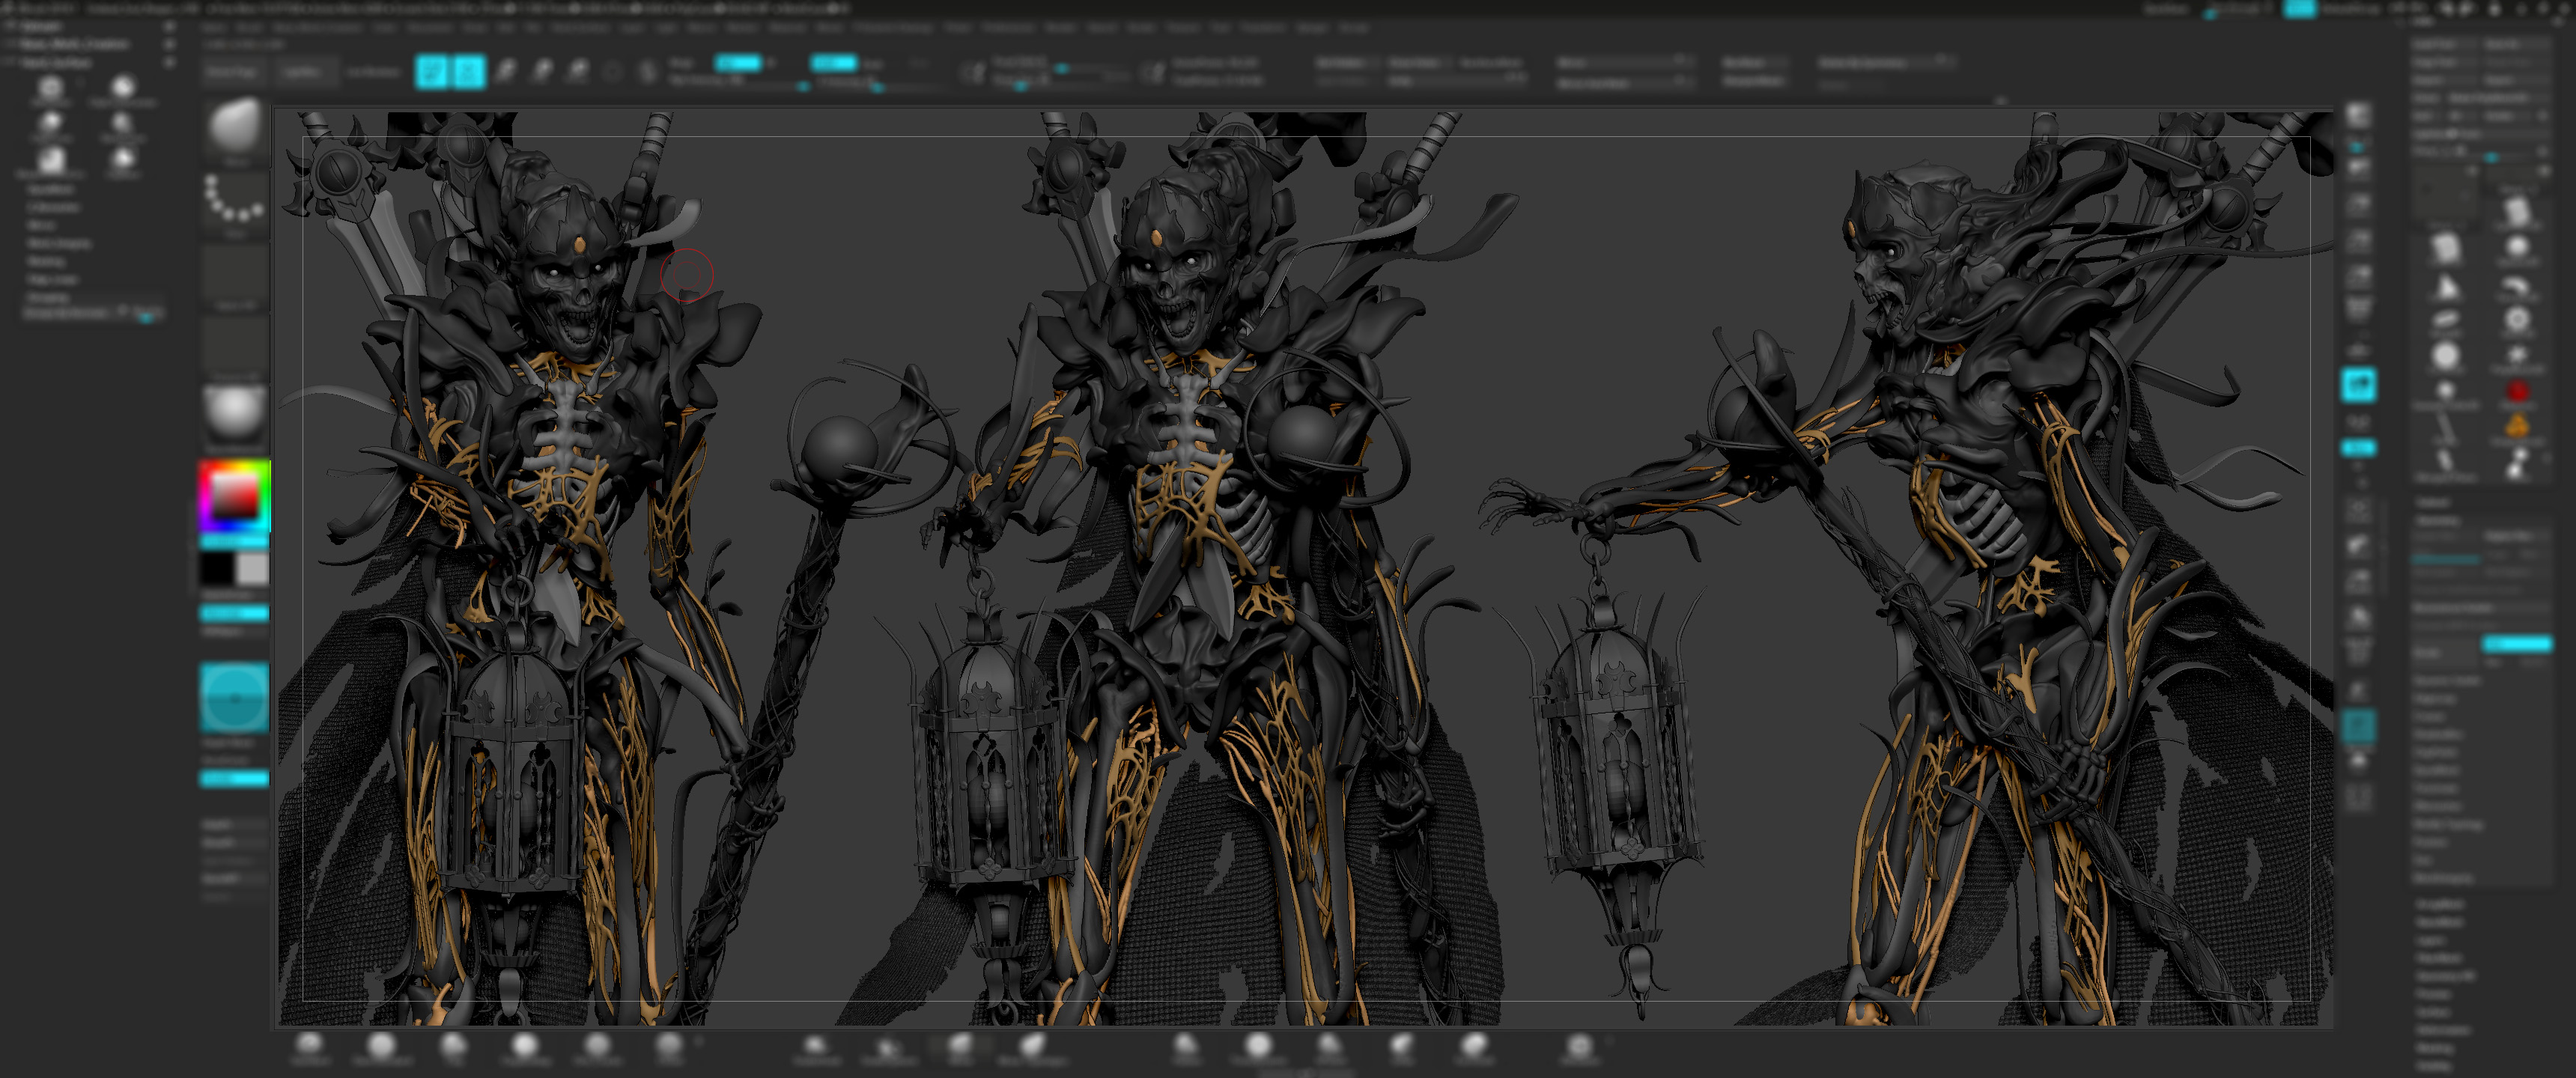
Task: Click the brush-shaped icon before Mrgb
Action: point(649,71)
